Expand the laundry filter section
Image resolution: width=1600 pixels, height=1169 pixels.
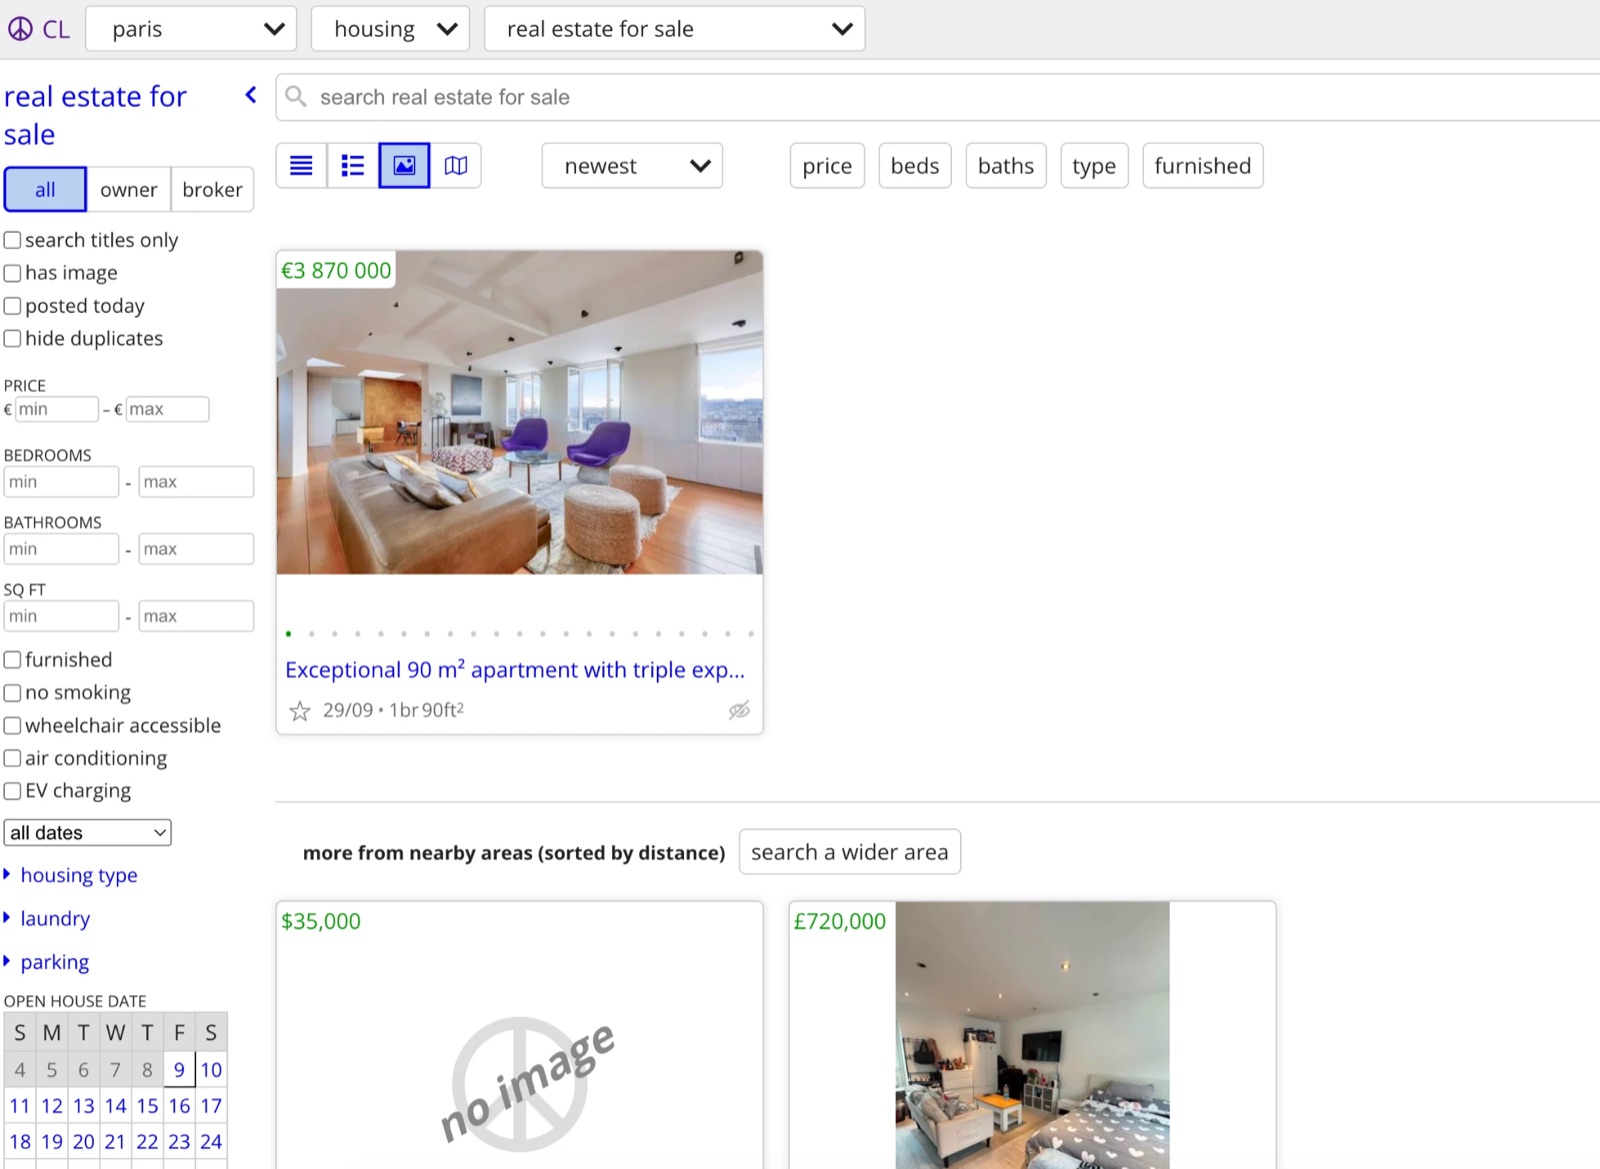point(47,919)
